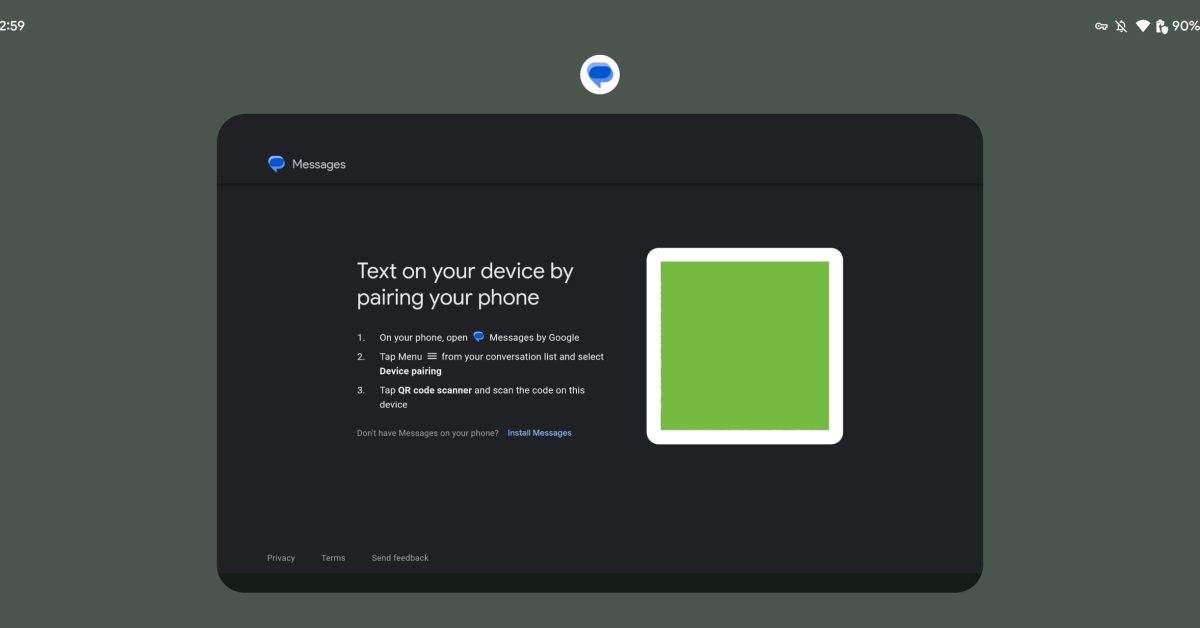This screenshot has width=1200, height=628.
Task: Click the floating Messages app icon above the window
Action: point(599,74)
